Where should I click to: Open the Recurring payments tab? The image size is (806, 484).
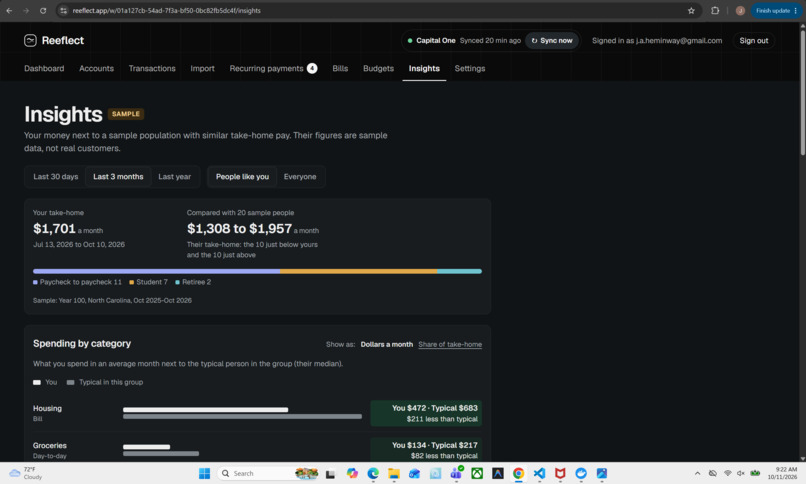(273, 68)
